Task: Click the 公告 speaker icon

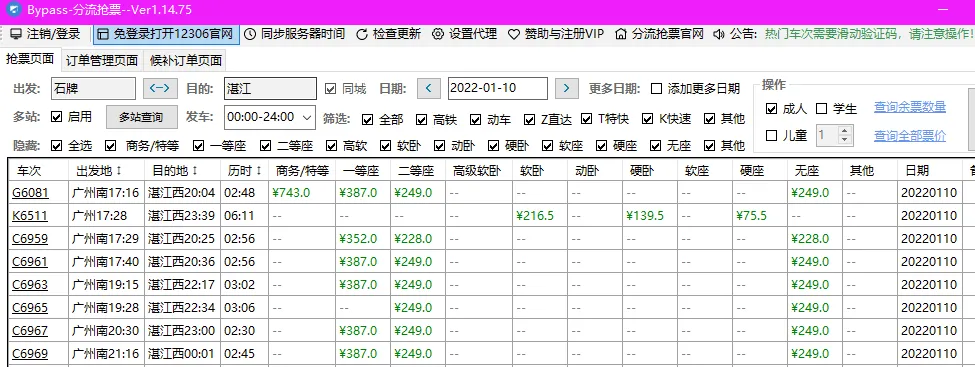Action: [719, 34]
